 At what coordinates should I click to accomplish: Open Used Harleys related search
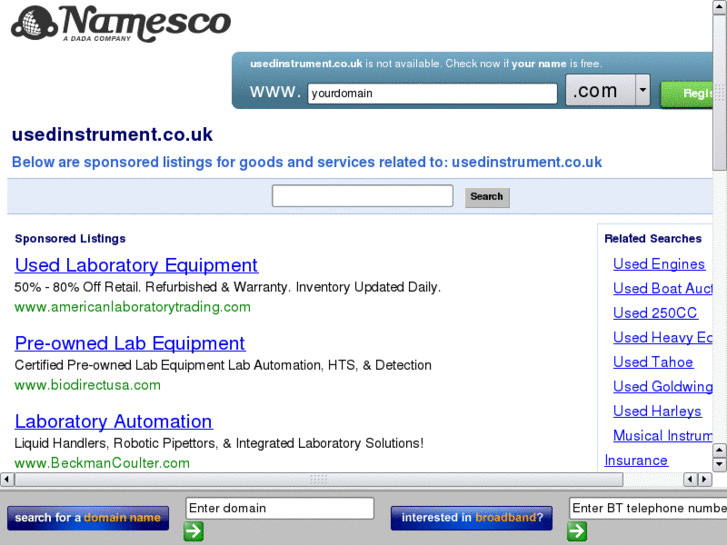point(657,411)
